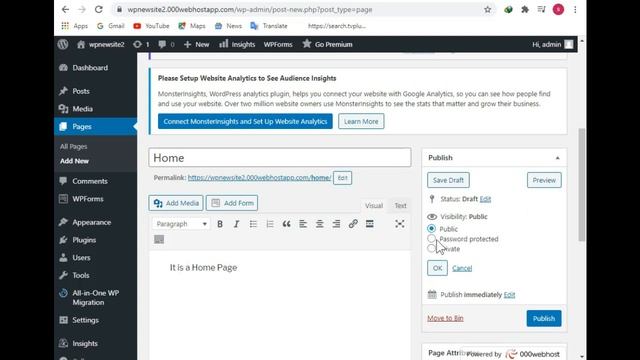Insert or edit a link
Image resolution: width=640 pixels, height=360 pixels.
click(x=353, y=224)
